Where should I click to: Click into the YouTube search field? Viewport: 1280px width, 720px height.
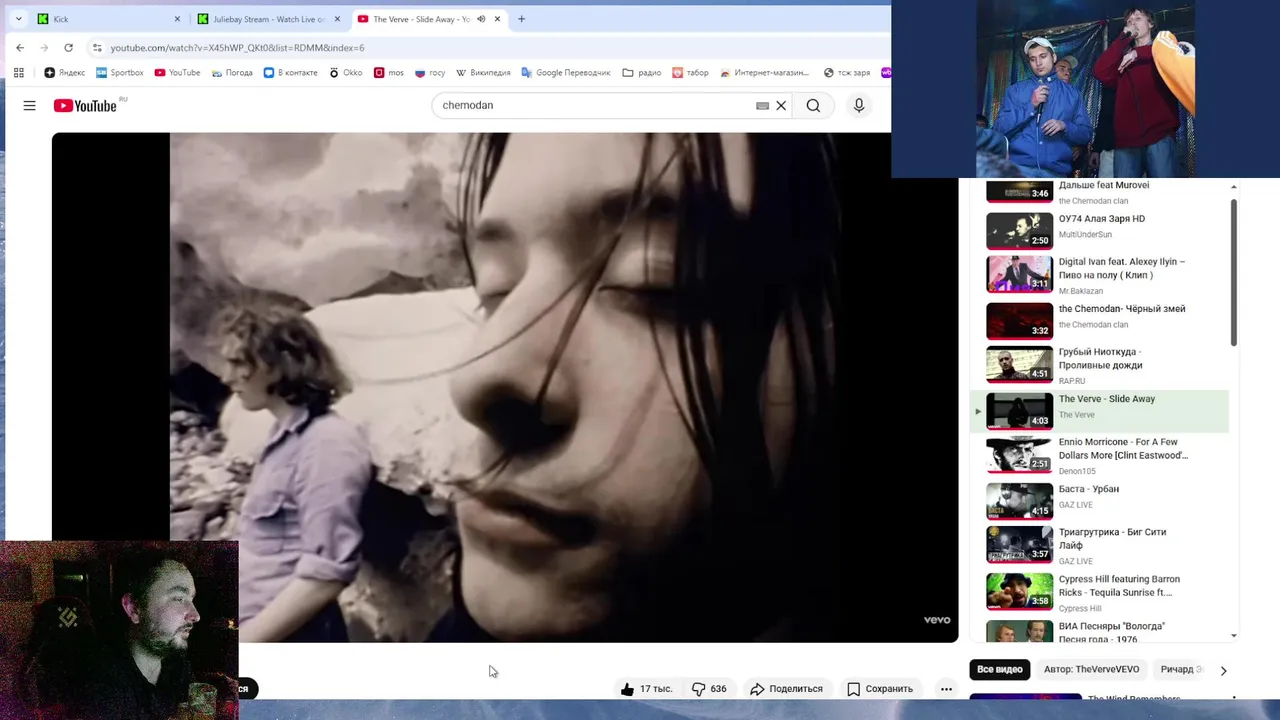(595, 105)
